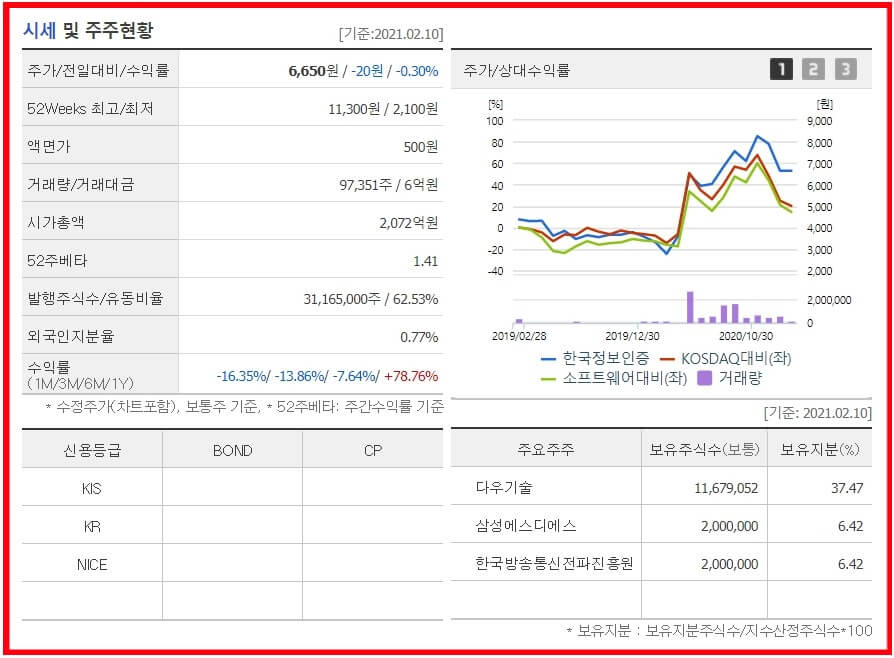
Task: Click the 52Weeks 최고/최저 row label
Action: click(90, 109)
